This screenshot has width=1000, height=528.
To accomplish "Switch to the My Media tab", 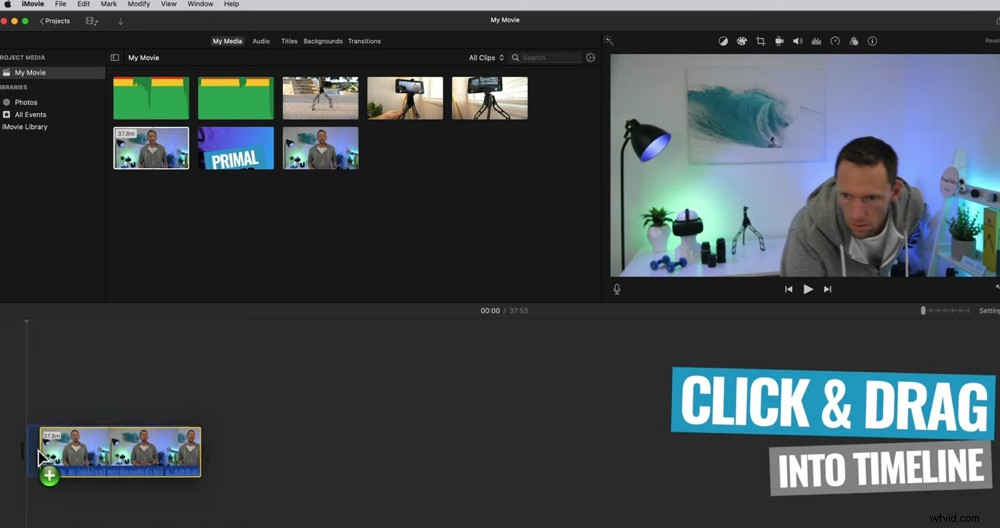I will coord(227,41).
